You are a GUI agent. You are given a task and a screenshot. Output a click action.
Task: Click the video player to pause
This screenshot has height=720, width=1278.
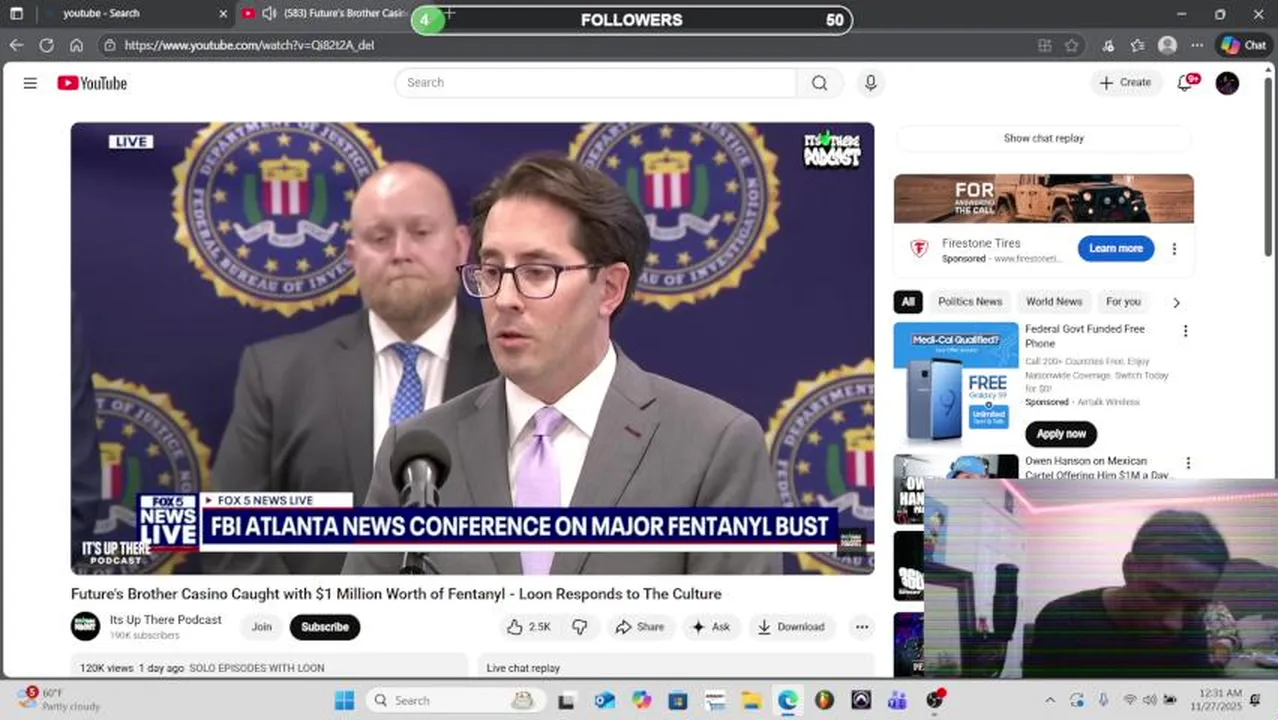[472, 348]
